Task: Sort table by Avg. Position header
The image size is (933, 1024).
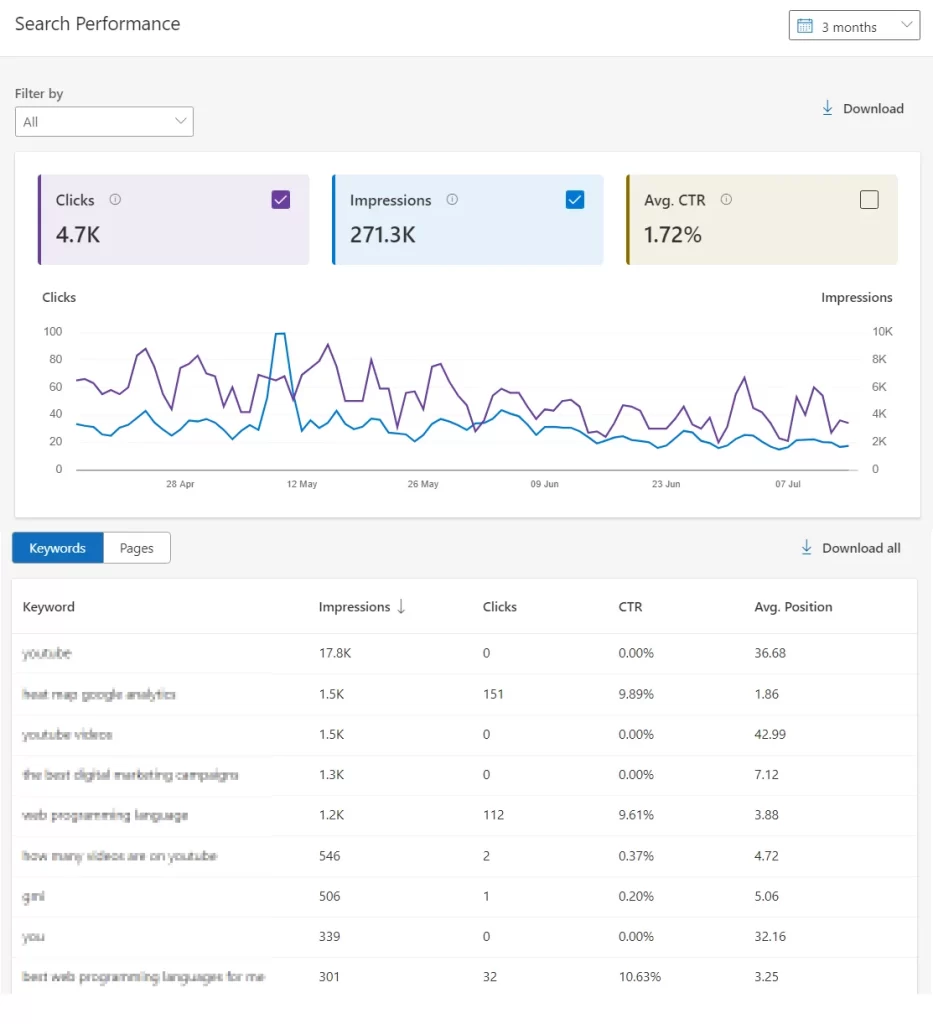Action: (793, 607)
